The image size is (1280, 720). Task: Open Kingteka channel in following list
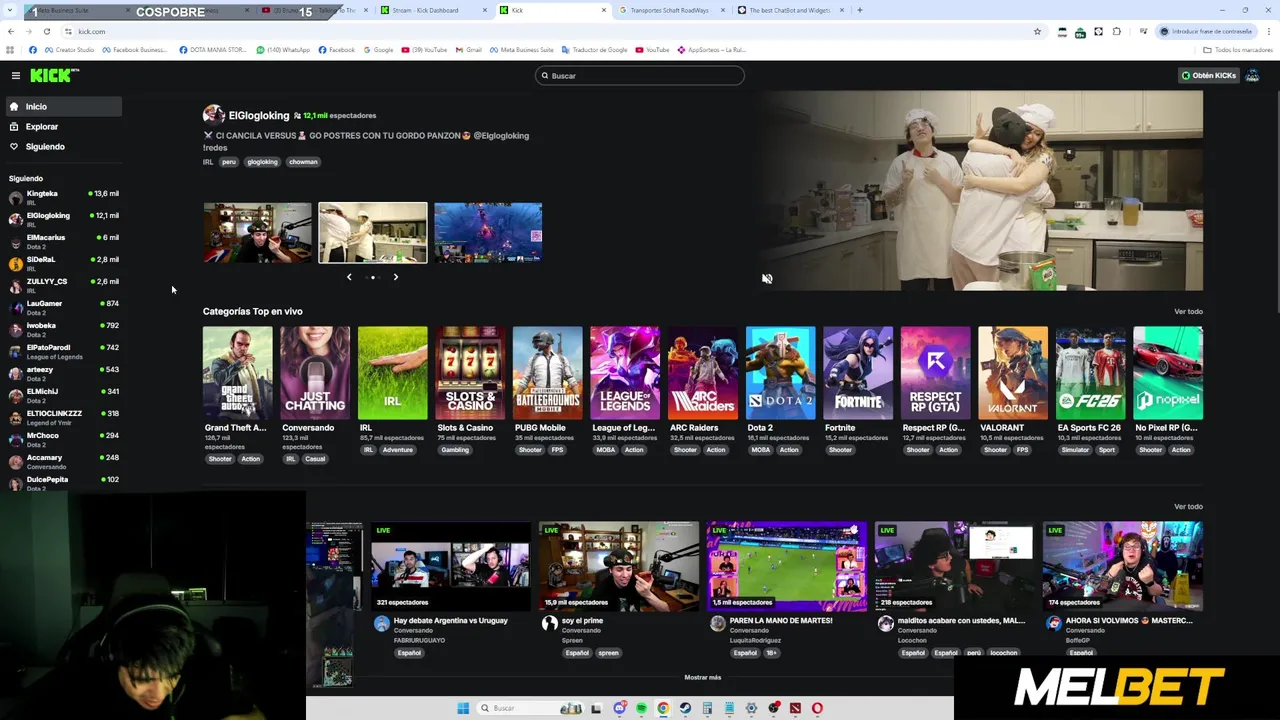tap(62, 197)
